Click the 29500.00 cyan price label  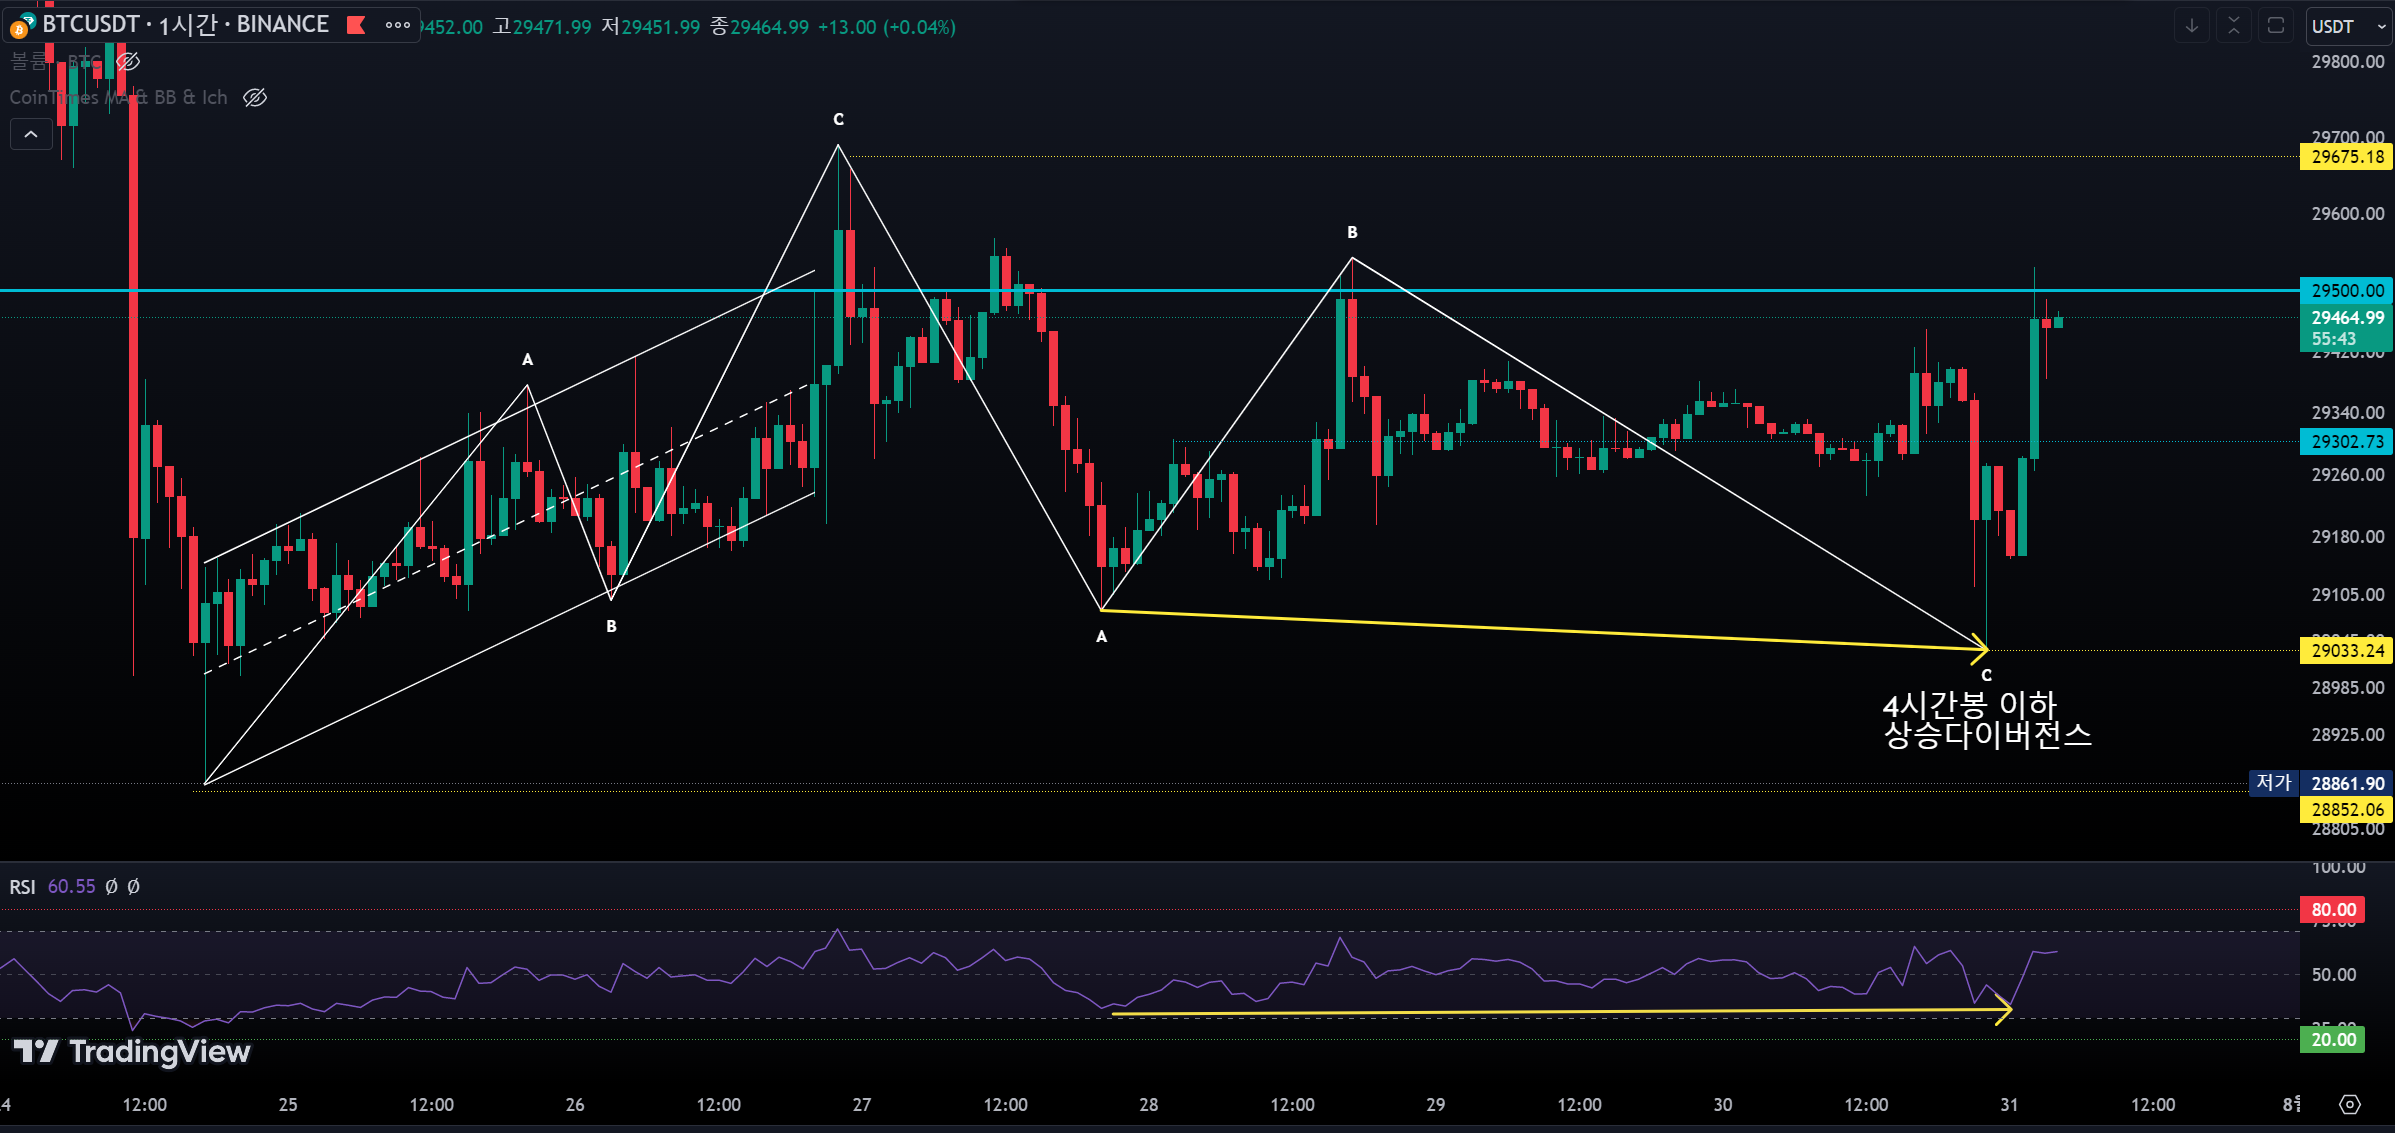click(2346, 290)
